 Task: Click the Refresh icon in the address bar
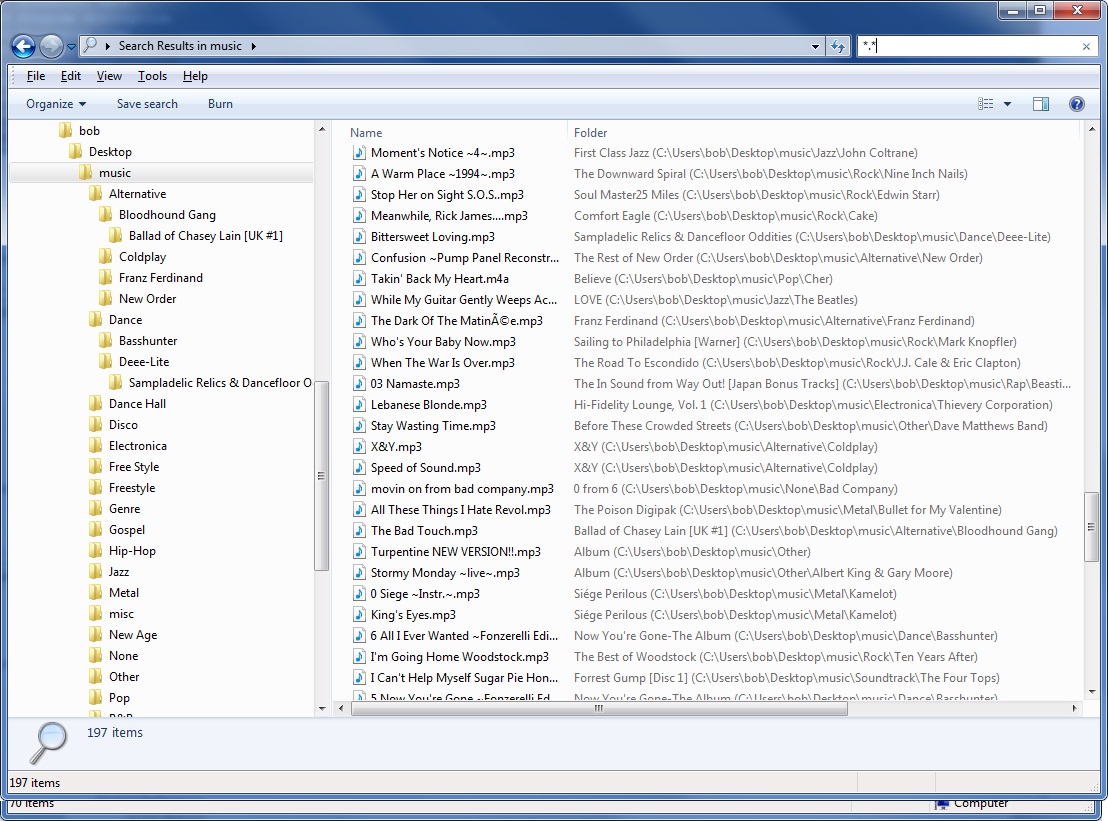pos(838,46)
